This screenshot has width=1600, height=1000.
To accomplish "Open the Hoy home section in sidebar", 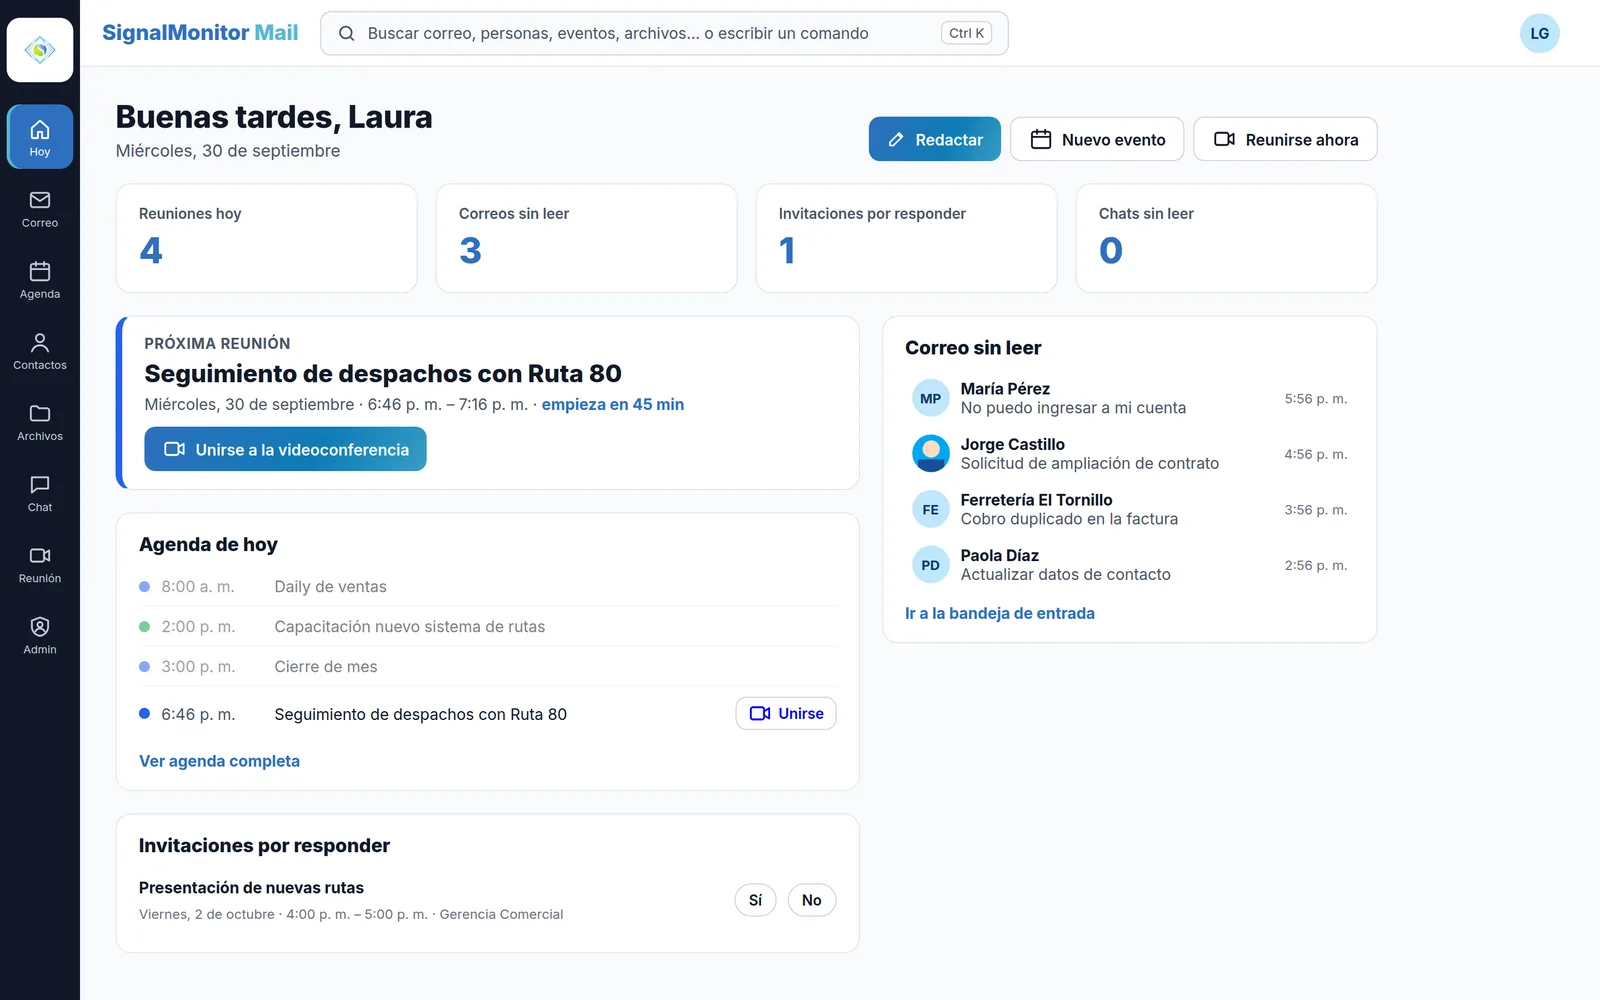I will pos(40,137).
